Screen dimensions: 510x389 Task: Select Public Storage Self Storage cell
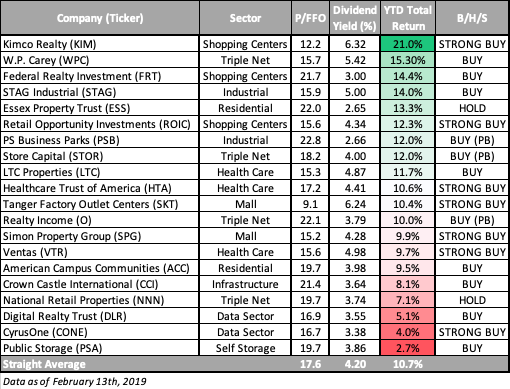click(245, 348)
